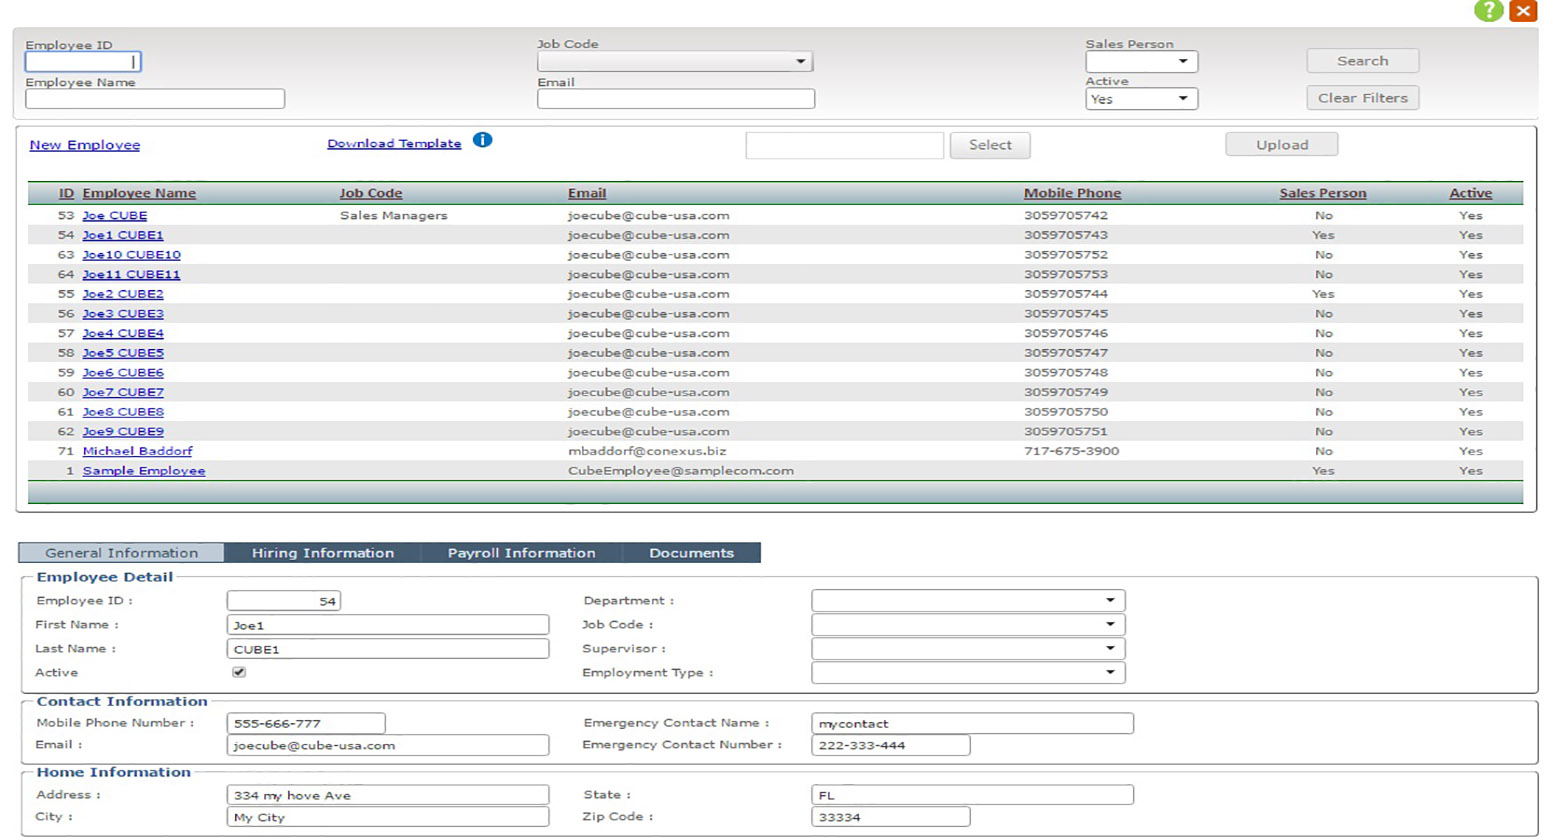Click info icon beside Download Template
This screenshot has width=1550, height=840.
click(x=482, y=140)
